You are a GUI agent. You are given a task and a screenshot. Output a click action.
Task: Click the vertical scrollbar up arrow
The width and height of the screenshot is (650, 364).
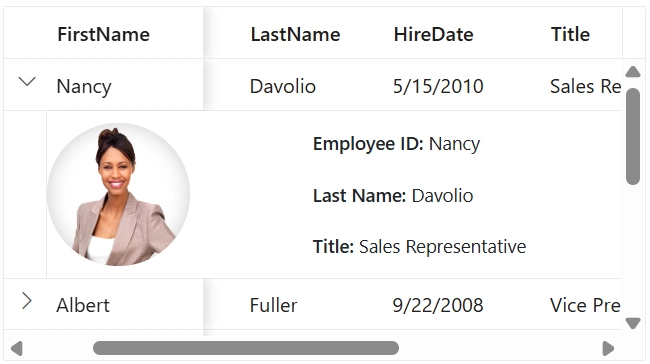633,72
